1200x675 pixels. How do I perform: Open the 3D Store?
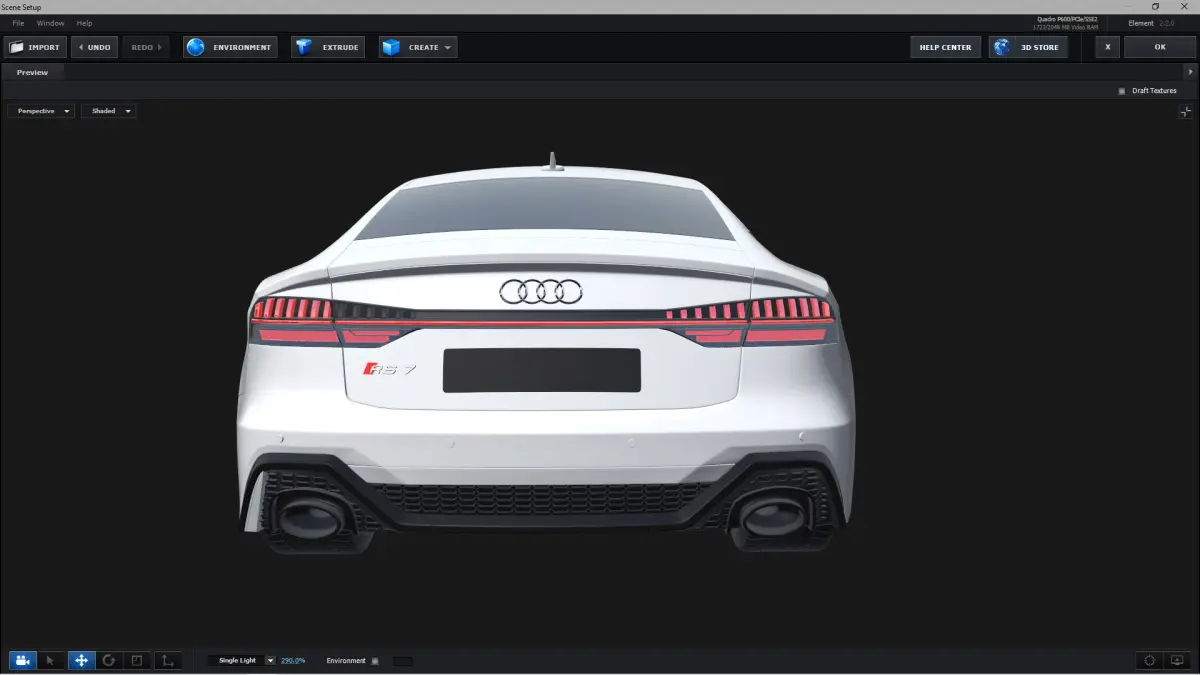(x=1028, y=47)
